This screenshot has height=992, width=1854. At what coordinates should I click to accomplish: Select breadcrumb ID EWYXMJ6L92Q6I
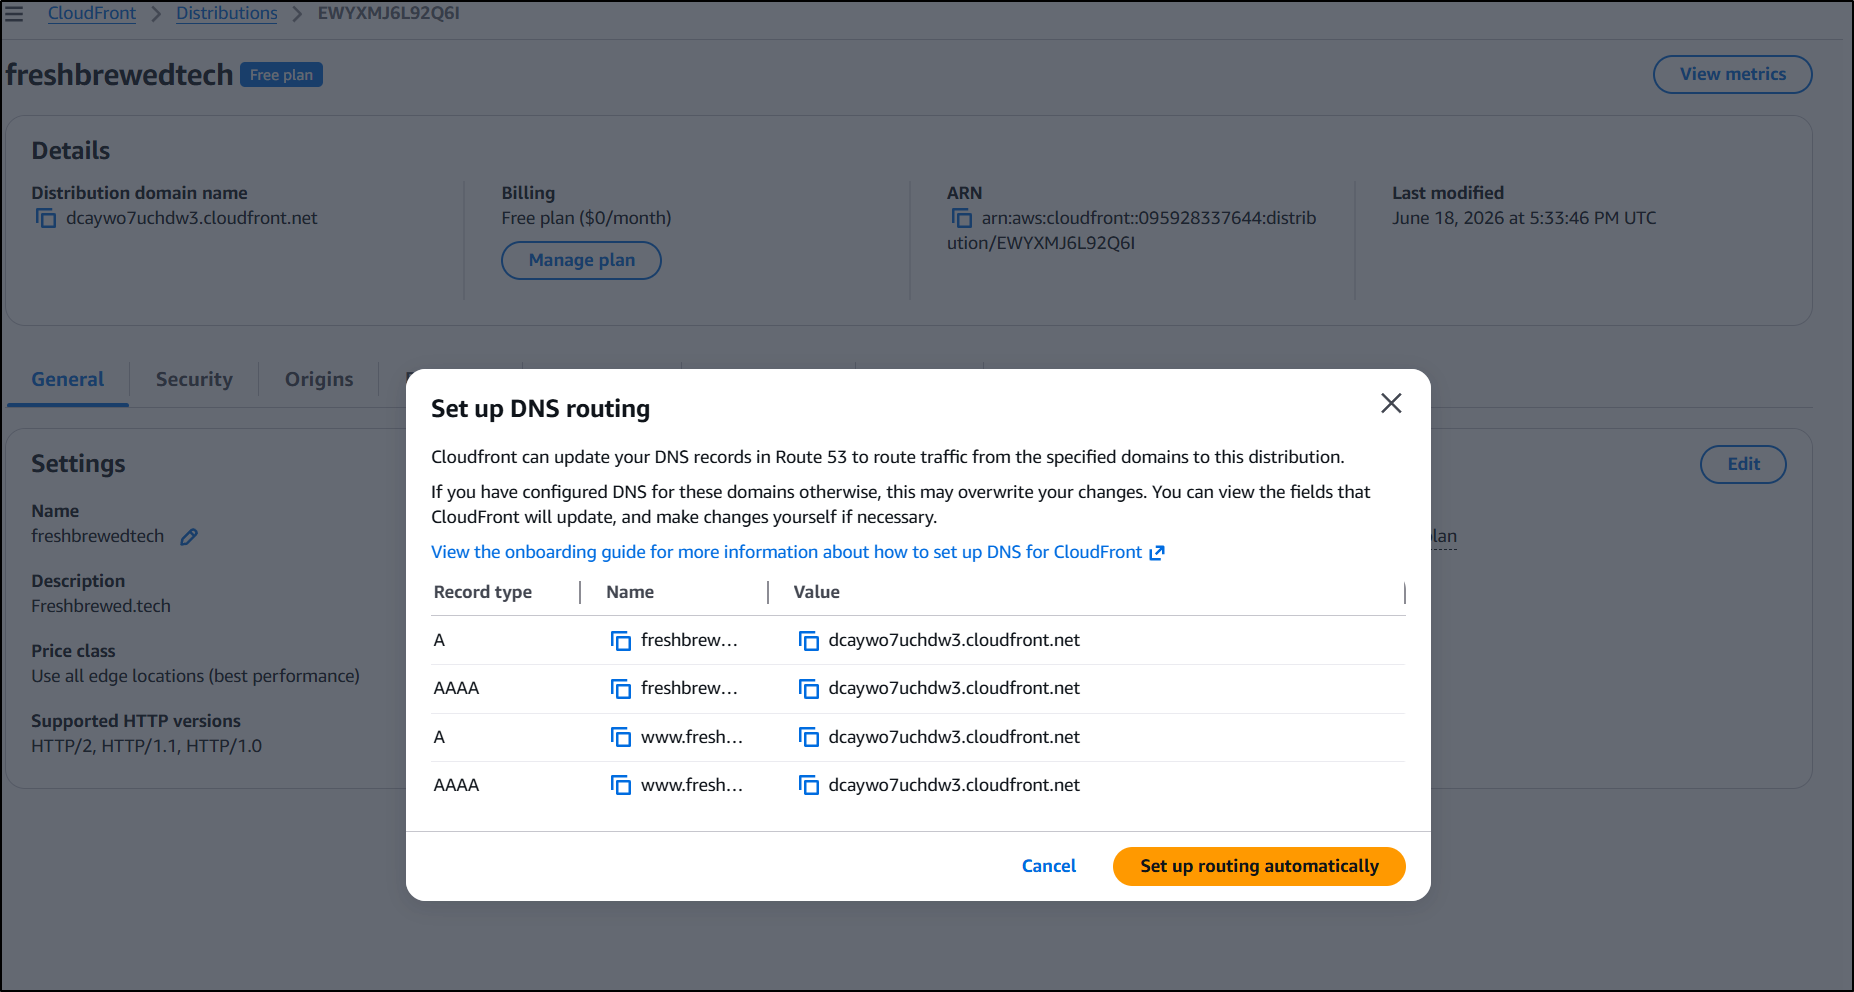pyautogui.click(x=389, y=13)
